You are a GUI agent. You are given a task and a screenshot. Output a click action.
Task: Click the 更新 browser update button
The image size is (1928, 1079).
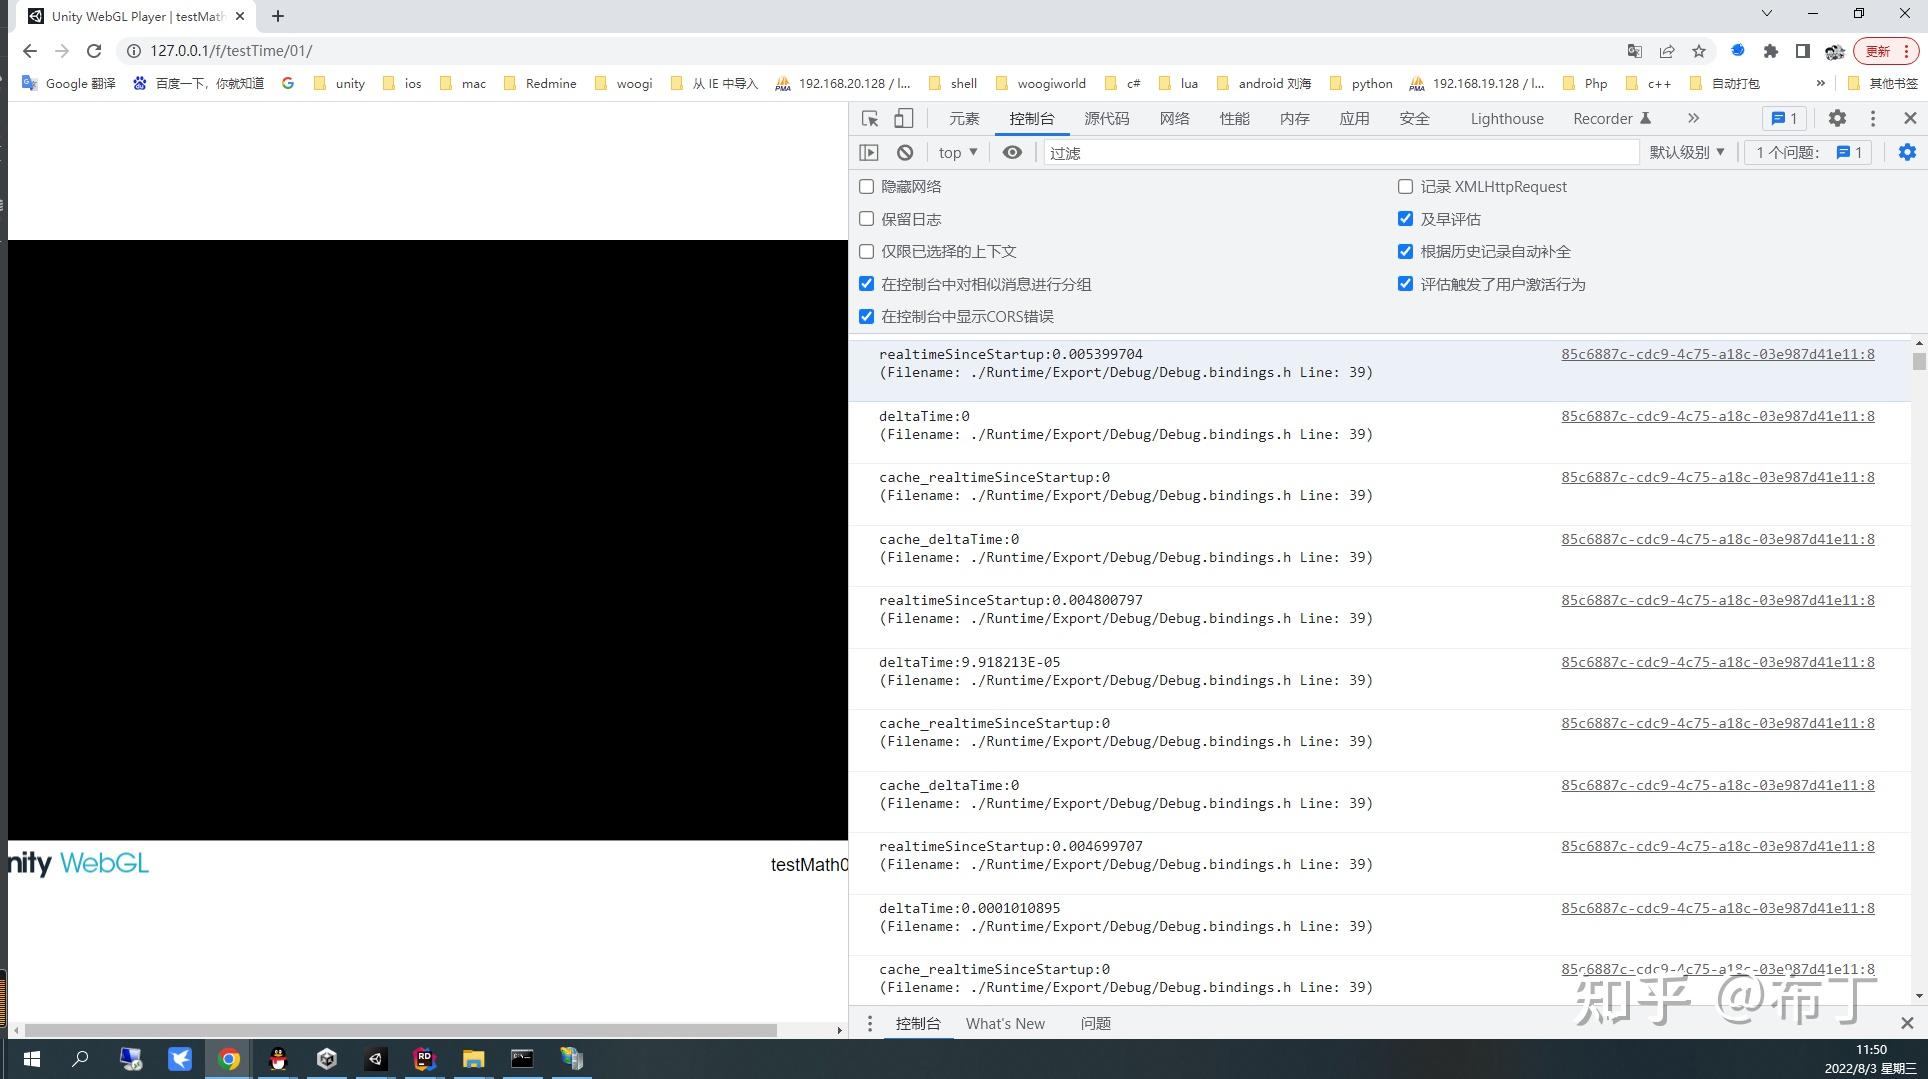pyautogui.click(x=1879, y=50)
